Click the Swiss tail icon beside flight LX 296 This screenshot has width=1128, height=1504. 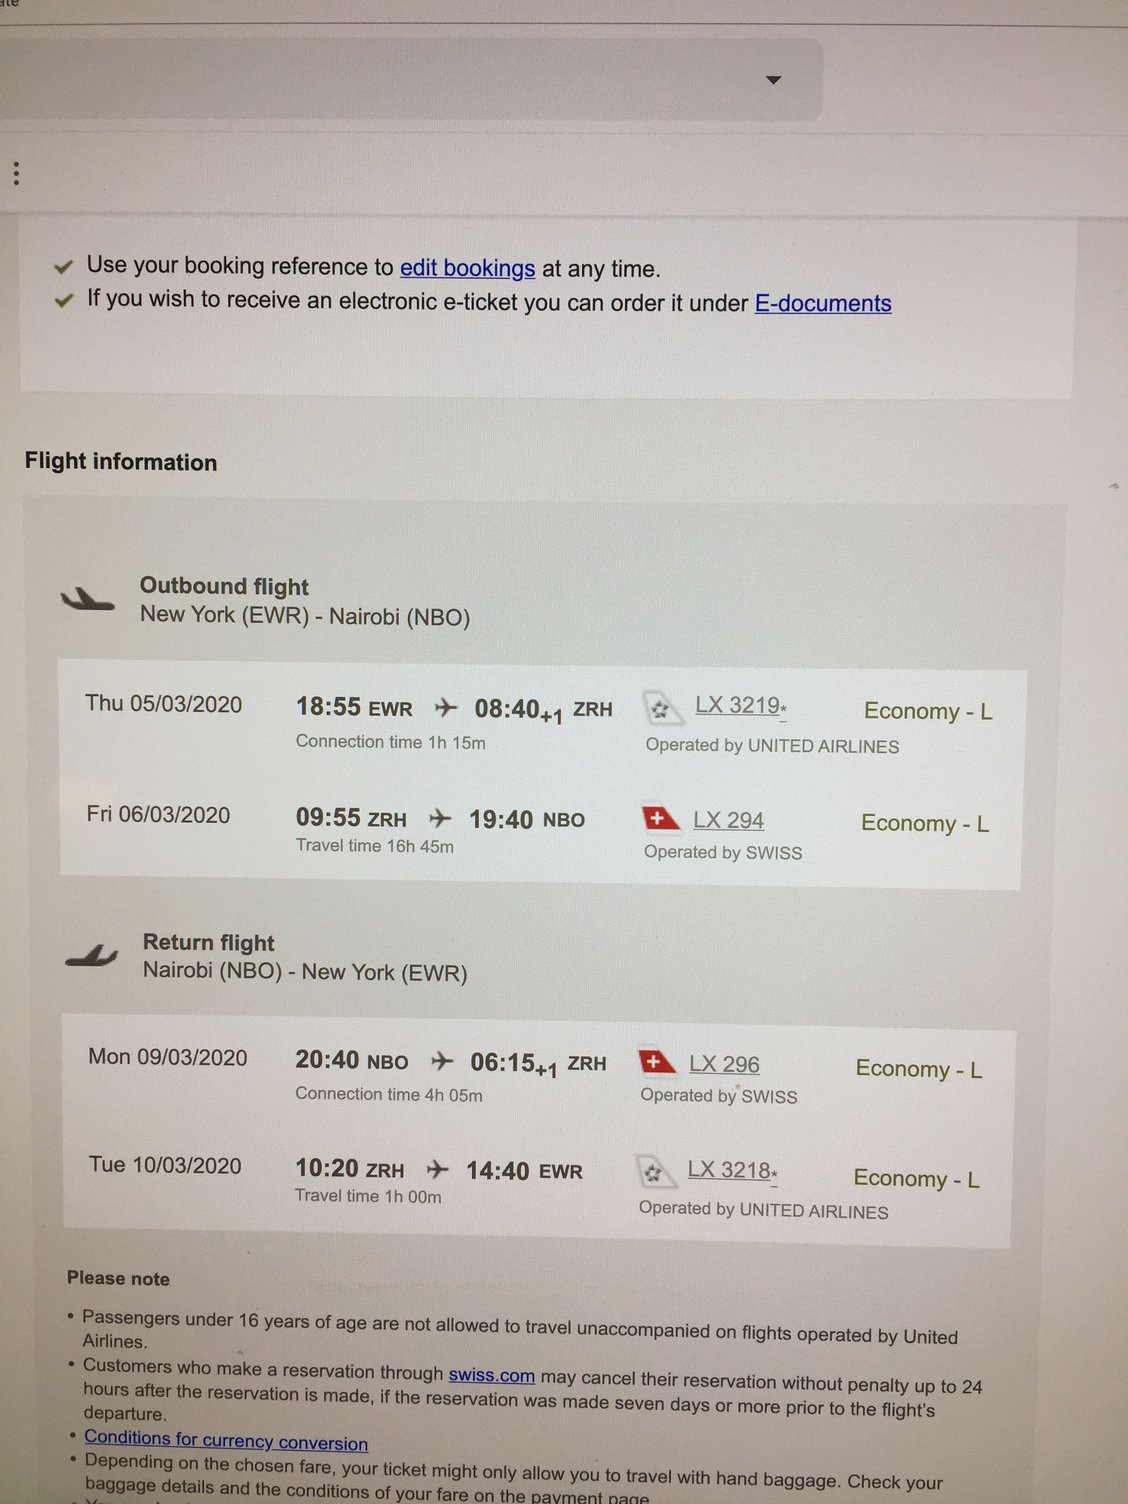coord(658,1062)
